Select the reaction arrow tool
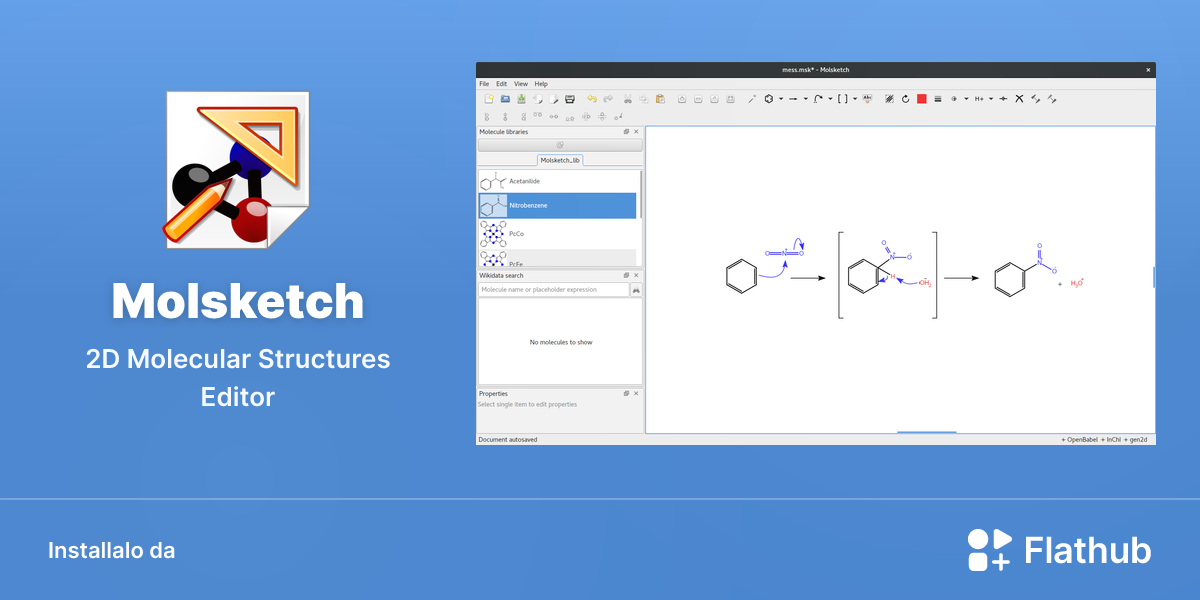This screenshot has height=600, width=1200. click(x=793, y=99)
